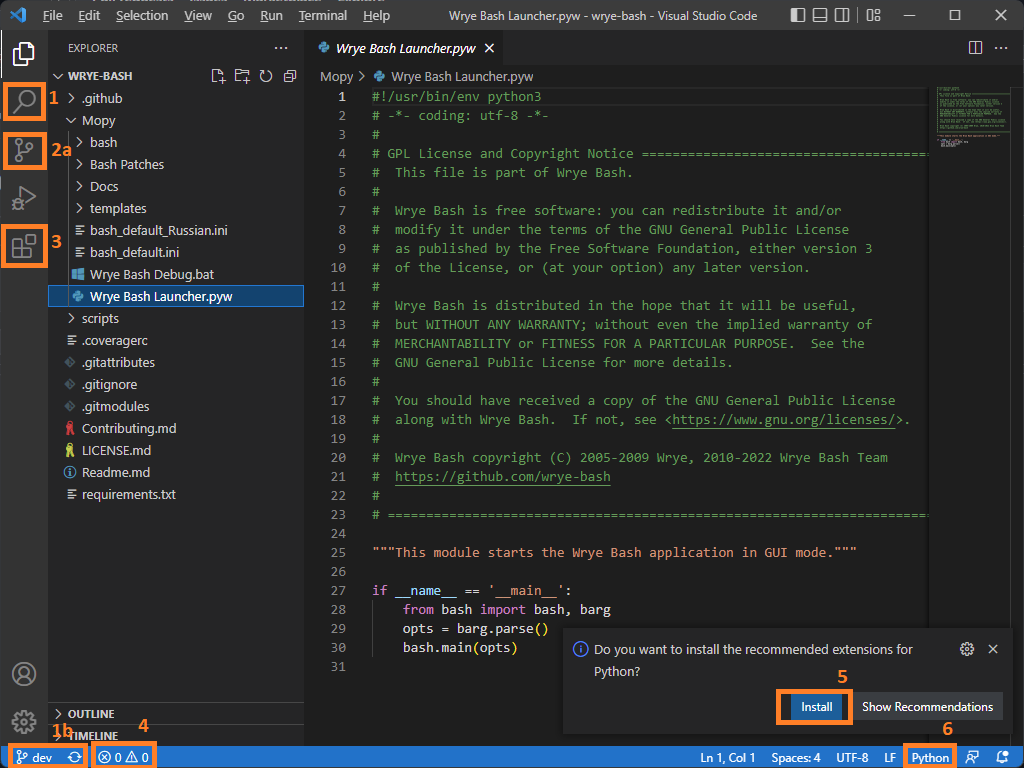Click the New File icon in Explorer
Screen dimensions: 1024x768
(218, 76)
